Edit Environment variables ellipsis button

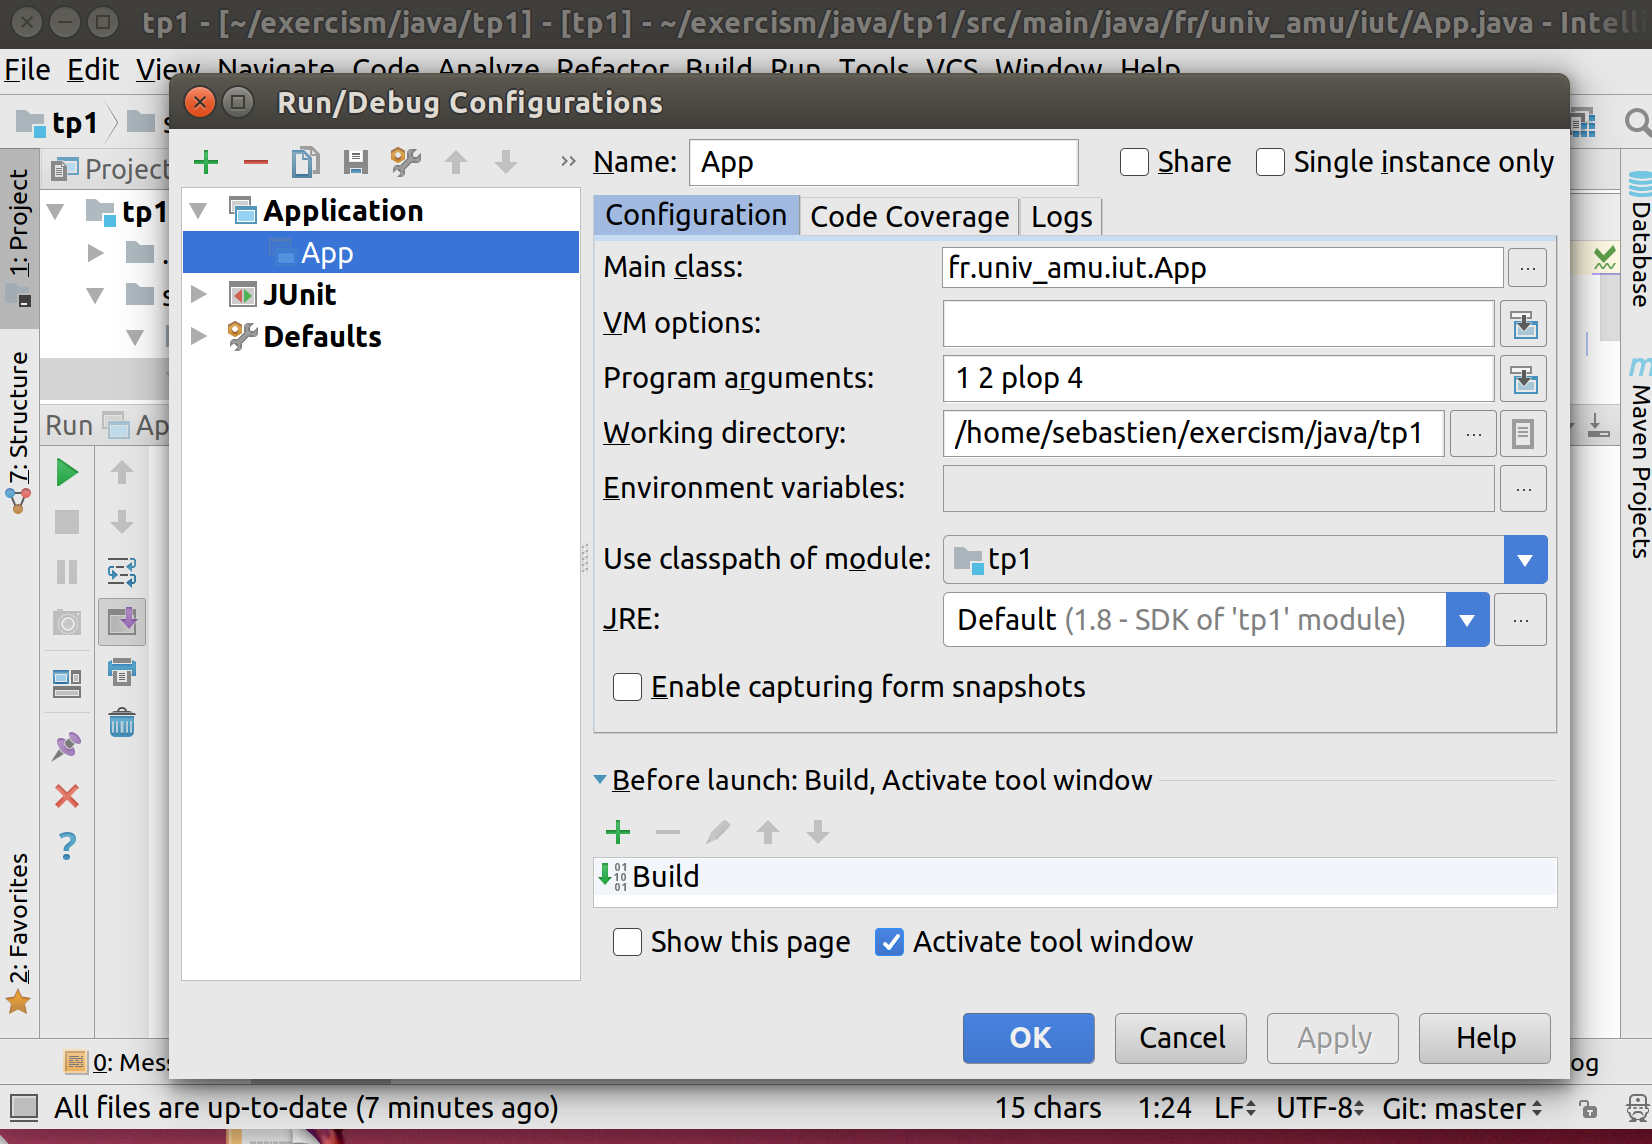[1523, 489]
